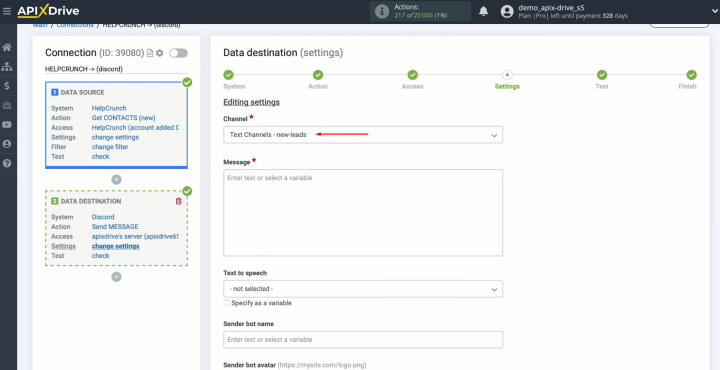
Task: Add step below Data Destination
Action: (117, 277)
